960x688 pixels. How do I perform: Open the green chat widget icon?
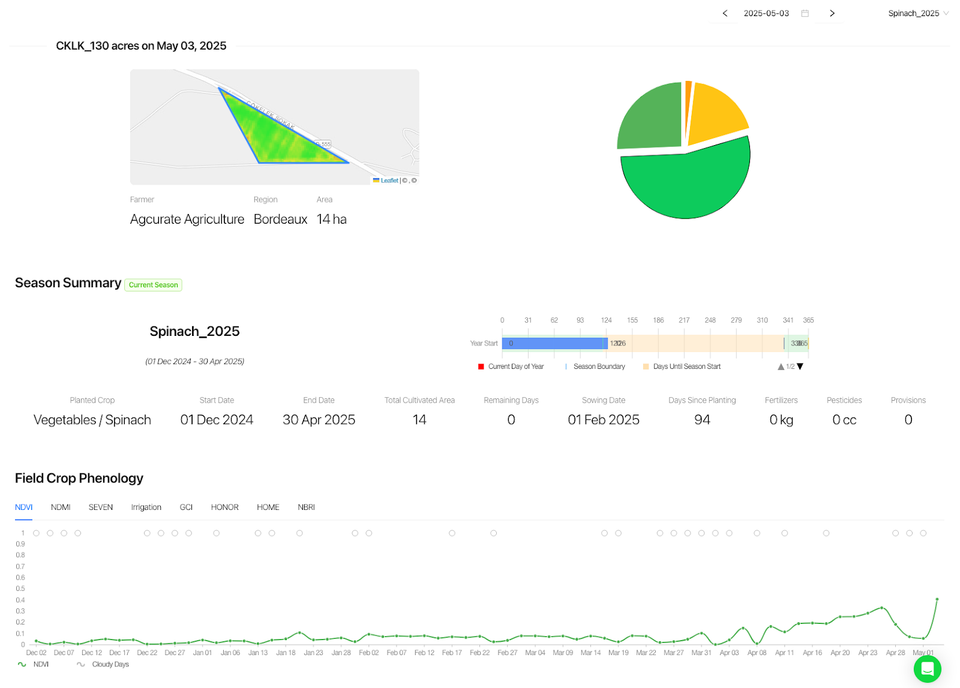(927, 668)
